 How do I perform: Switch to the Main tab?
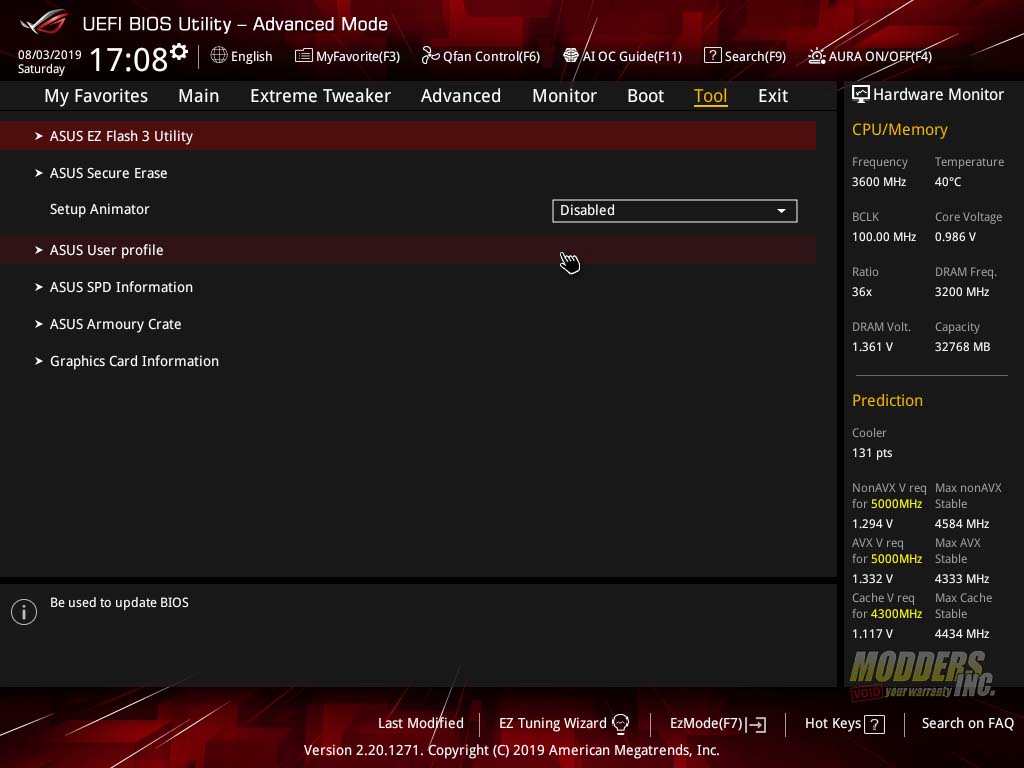(199, 96)
